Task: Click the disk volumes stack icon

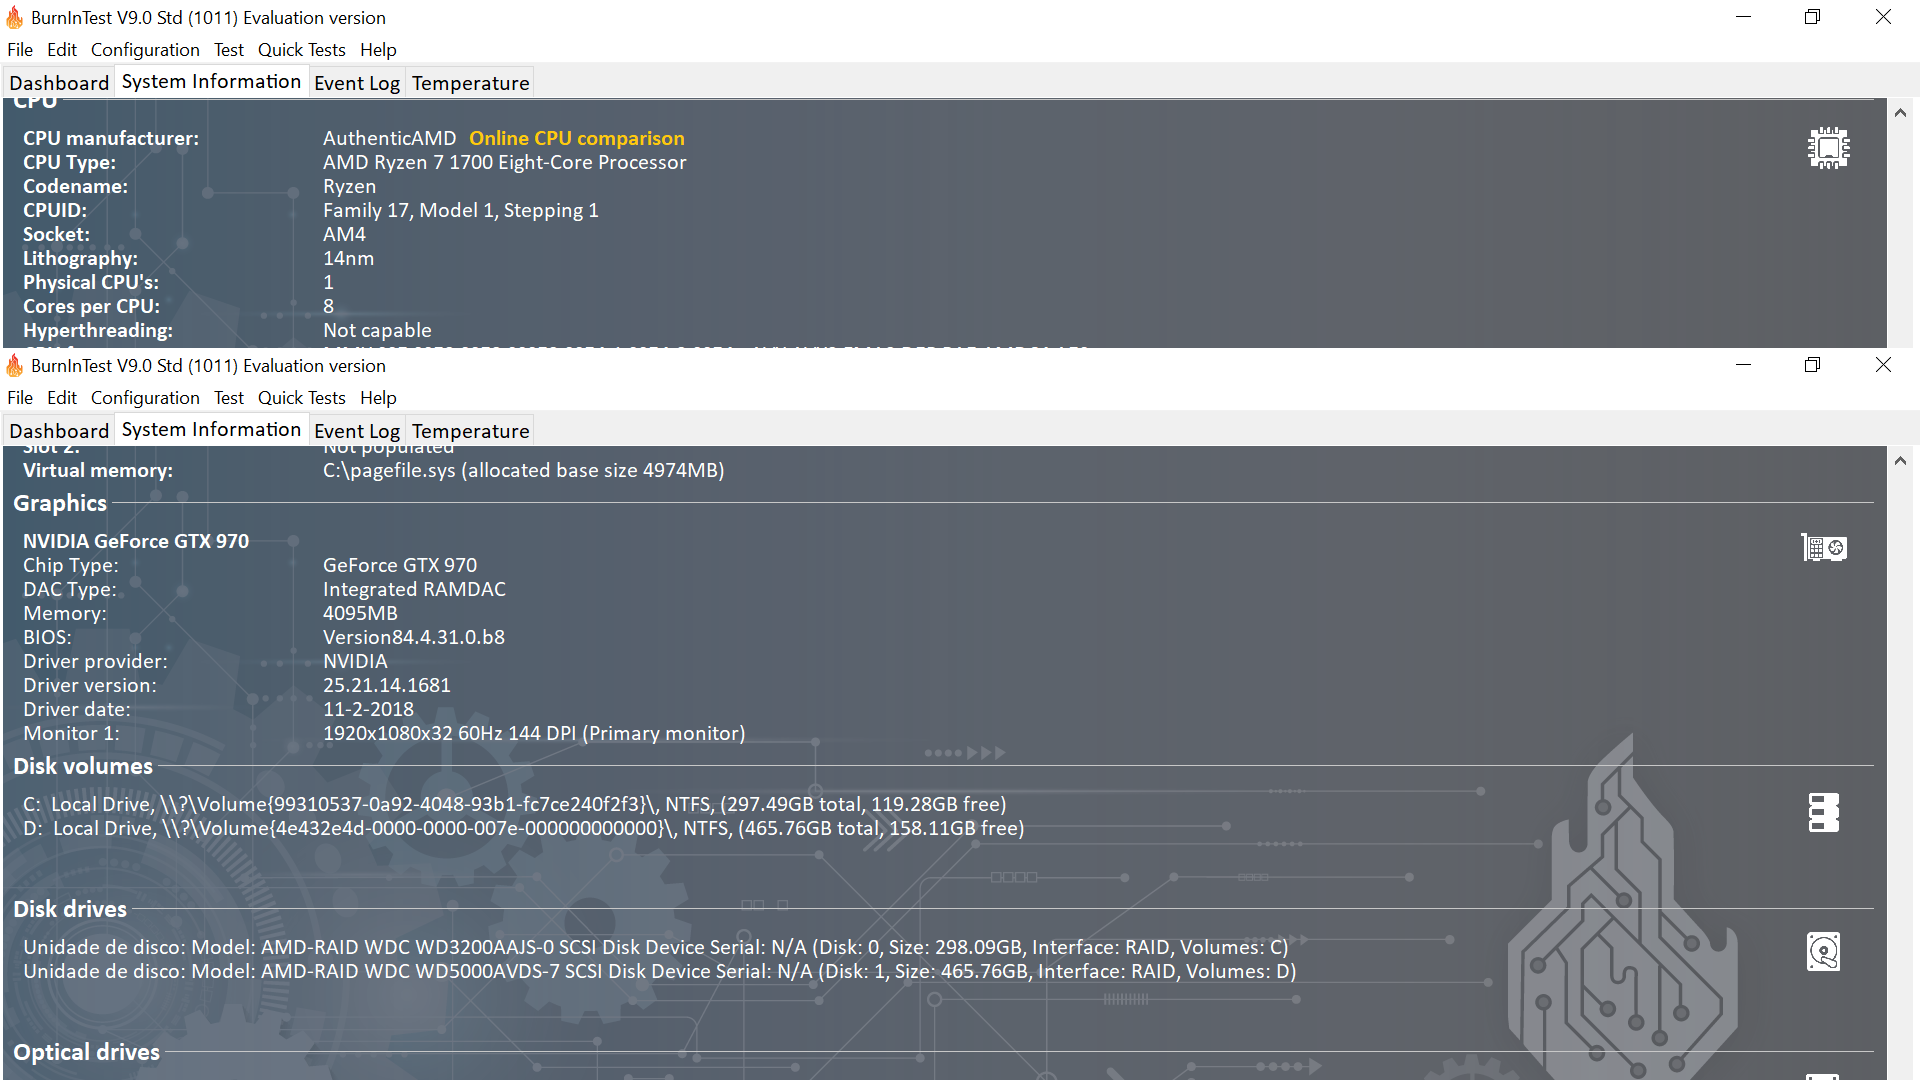Action: tap(1824, 813)
